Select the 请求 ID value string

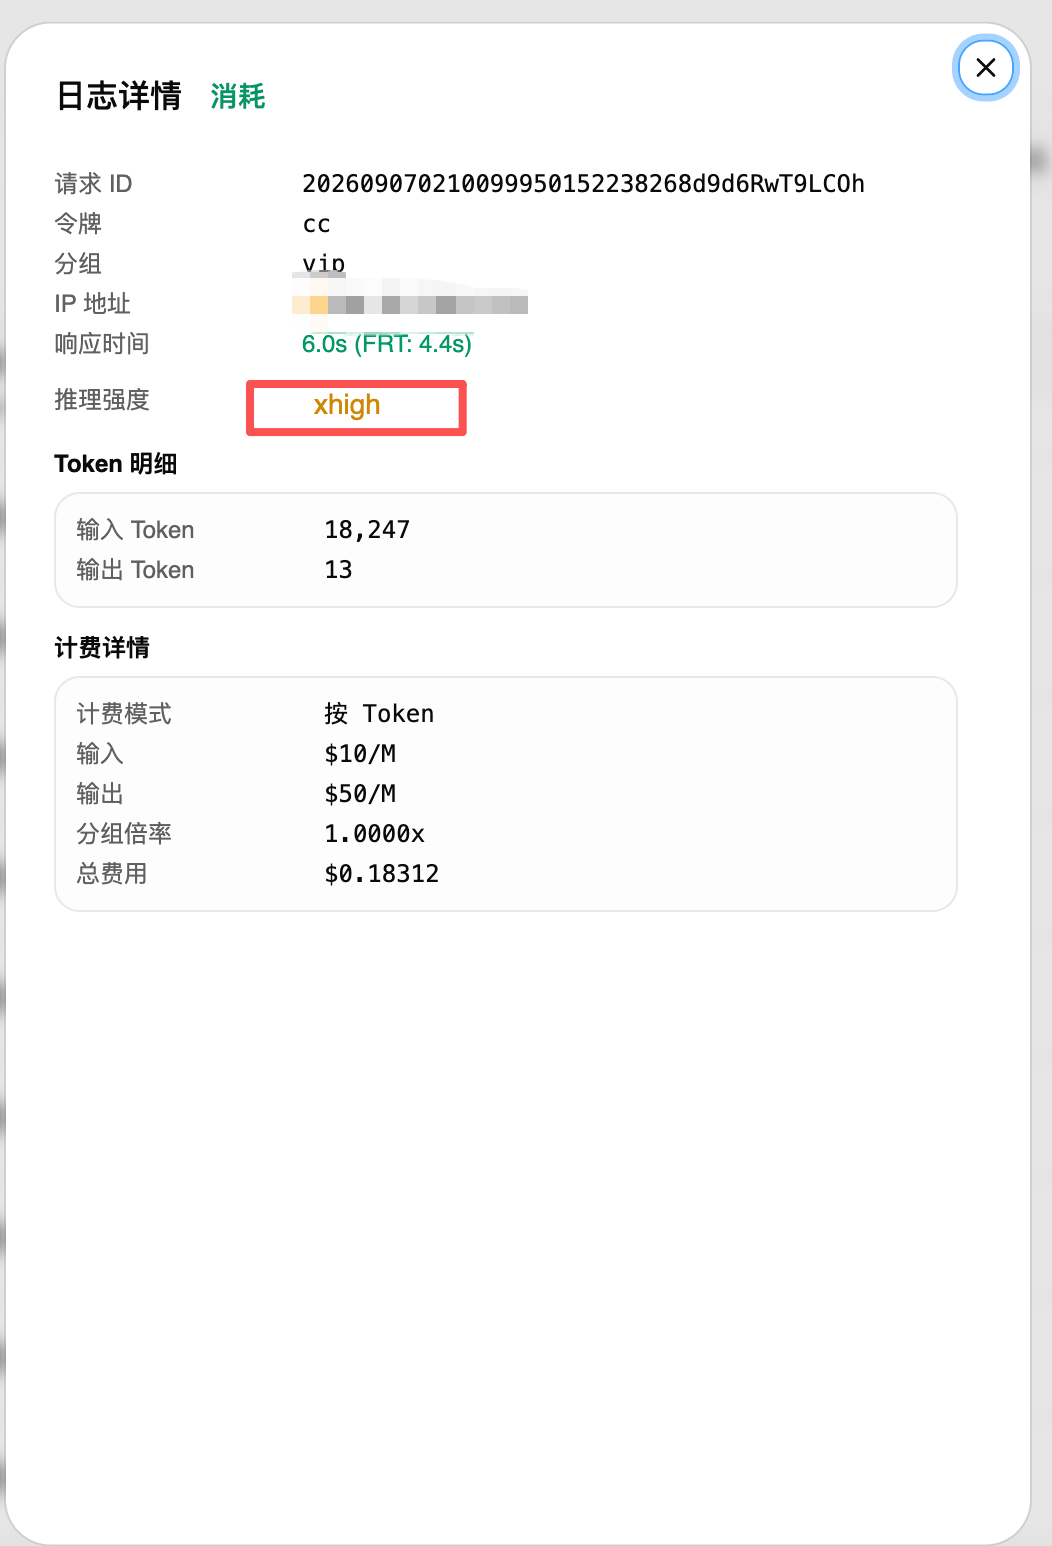(583, 184)
